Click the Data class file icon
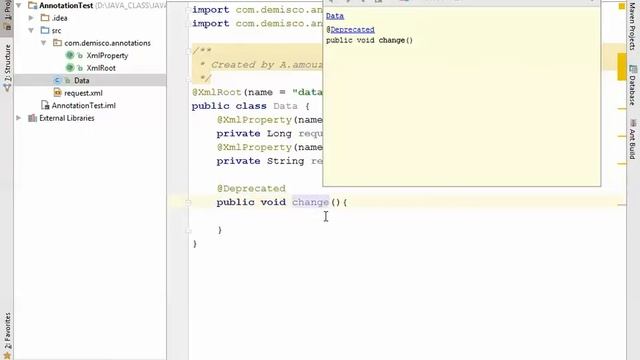 point(57,80)
